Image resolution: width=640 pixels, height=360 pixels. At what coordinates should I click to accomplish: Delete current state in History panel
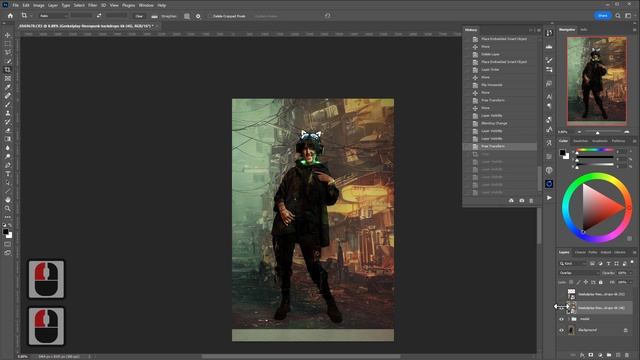click(531, 200)
